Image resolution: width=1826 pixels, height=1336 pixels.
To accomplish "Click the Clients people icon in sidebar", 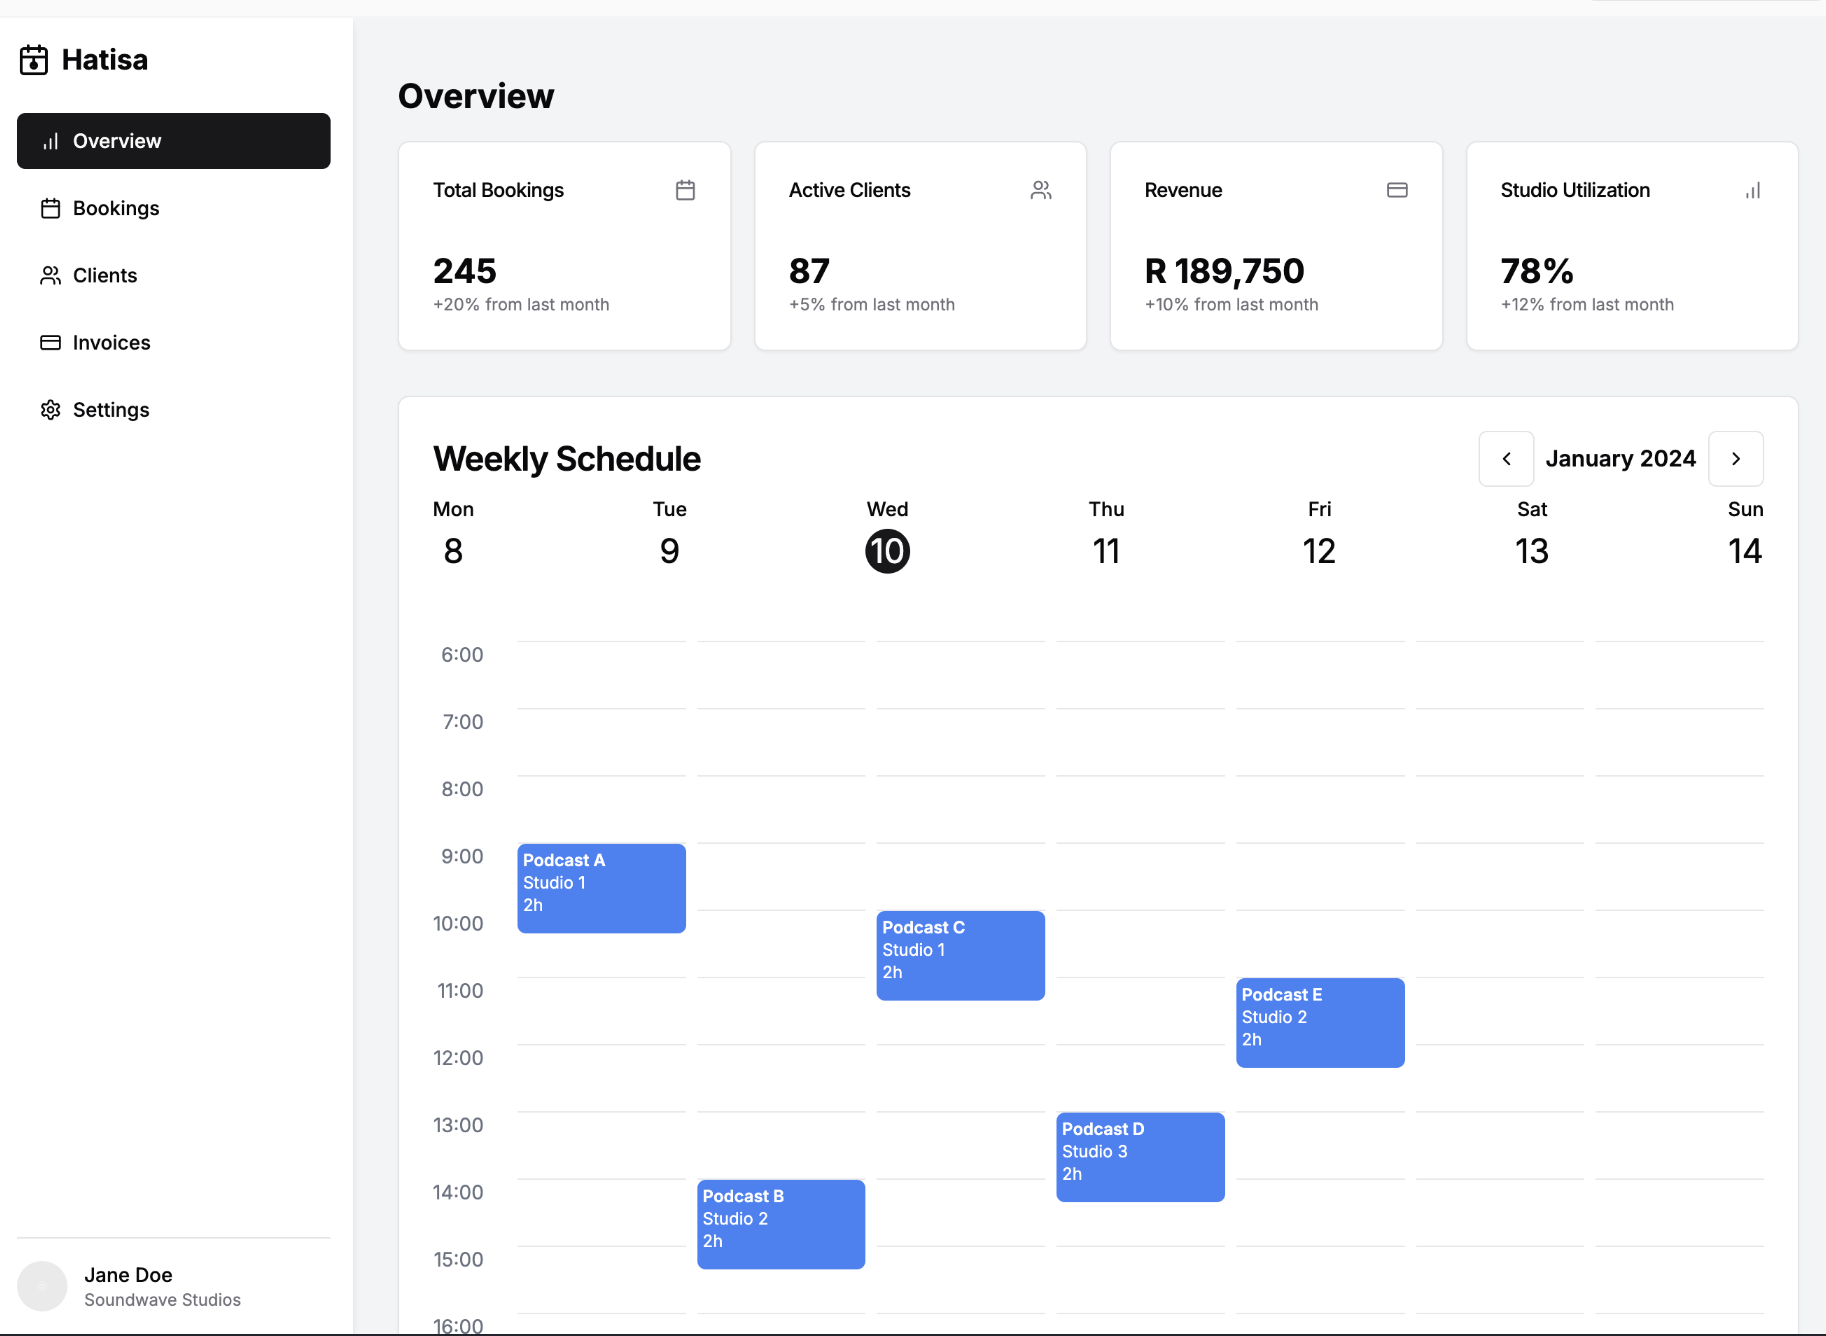I will (50, 275).
